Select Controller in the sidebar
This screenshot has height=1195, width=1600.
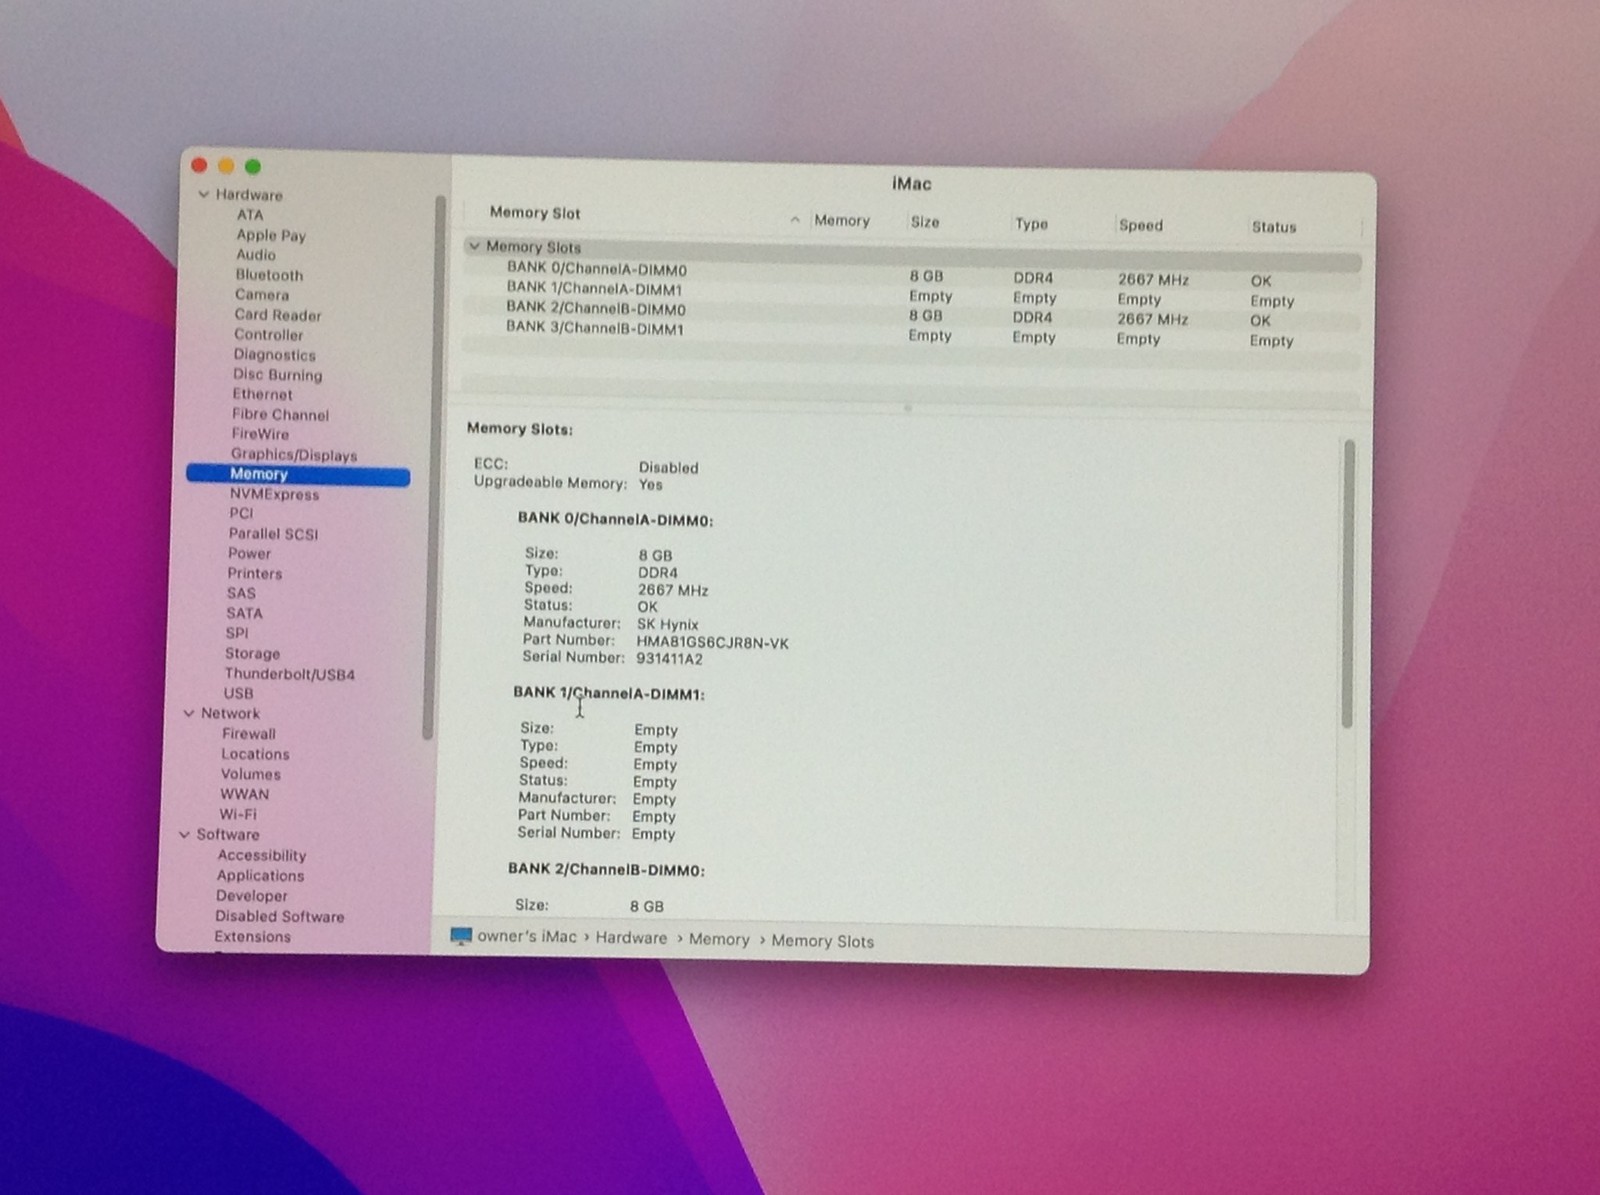pyautogui.click(x=268, y=335)
